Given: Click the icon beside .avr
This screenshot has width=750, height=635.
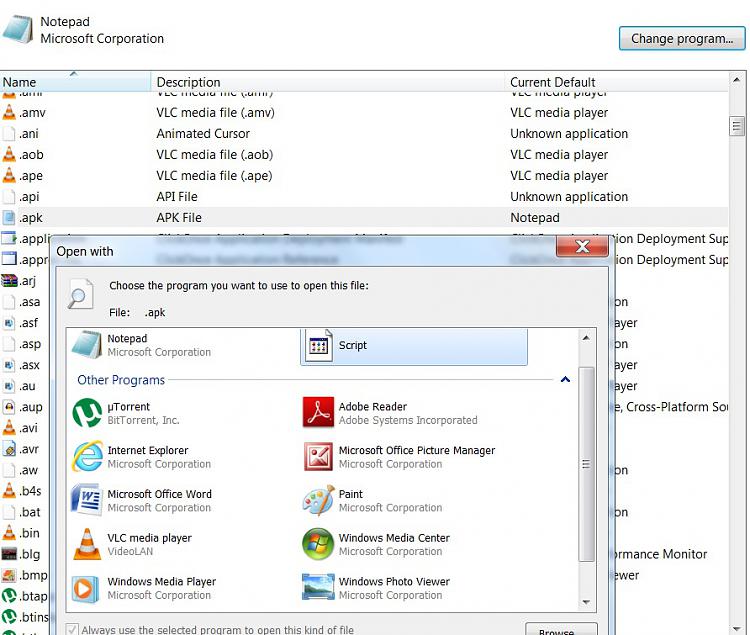Looking at the screenshot, I should [x=9, y=449].
